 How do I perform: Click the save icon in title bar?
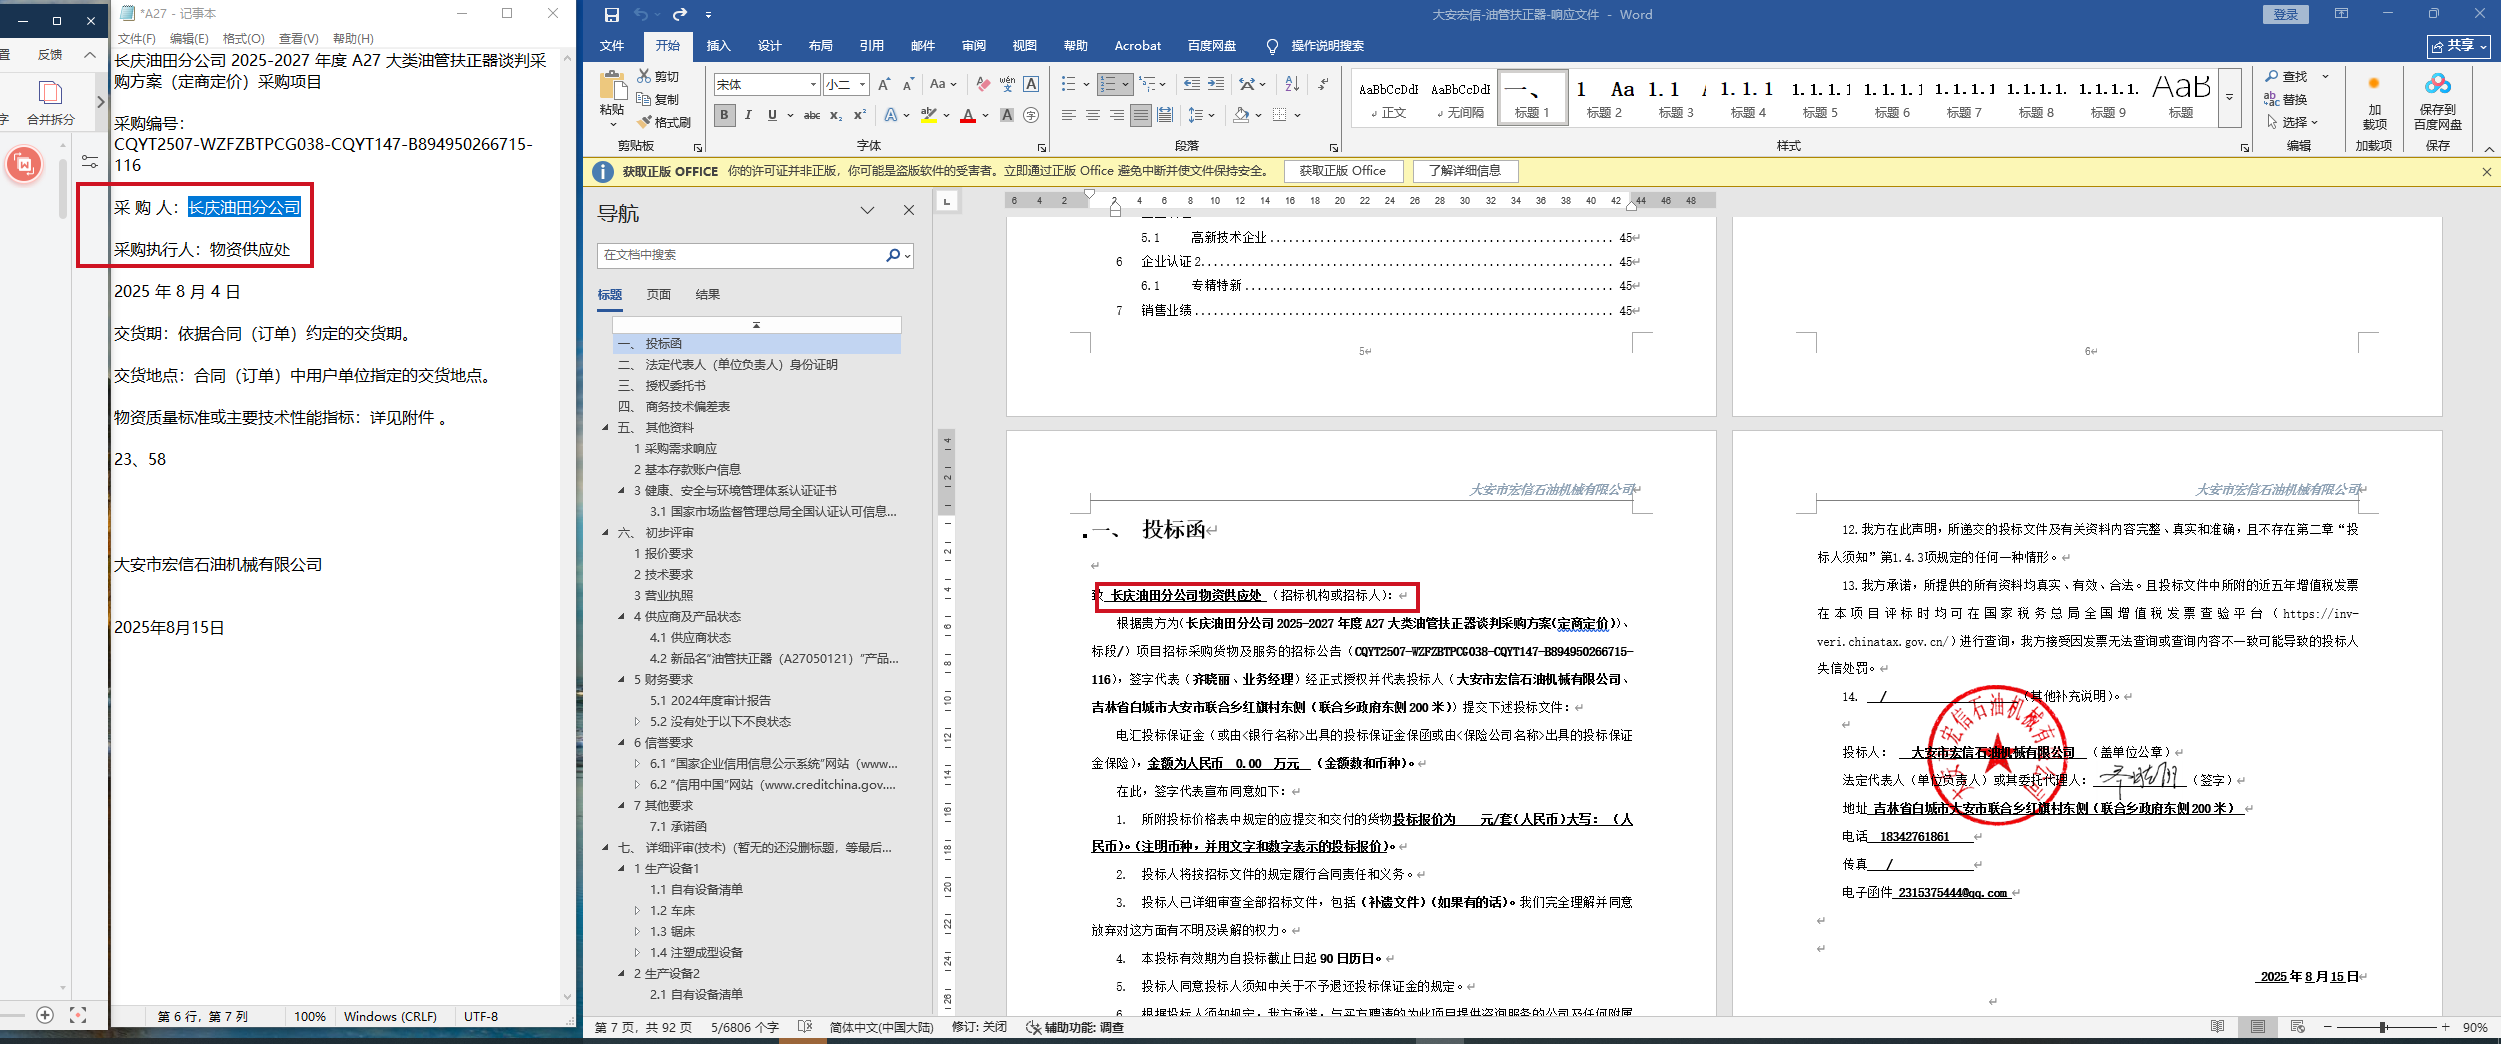[612, 14]
